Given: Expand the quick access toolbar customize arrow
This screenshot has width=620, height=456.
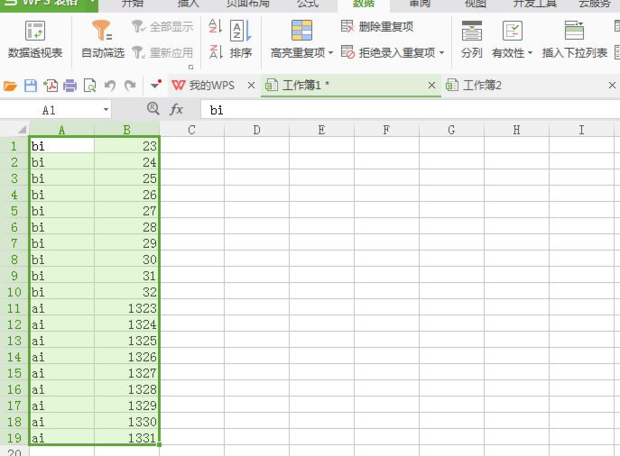Looking at the screenshot, I should pyautogui.click(x=156, y=84).
